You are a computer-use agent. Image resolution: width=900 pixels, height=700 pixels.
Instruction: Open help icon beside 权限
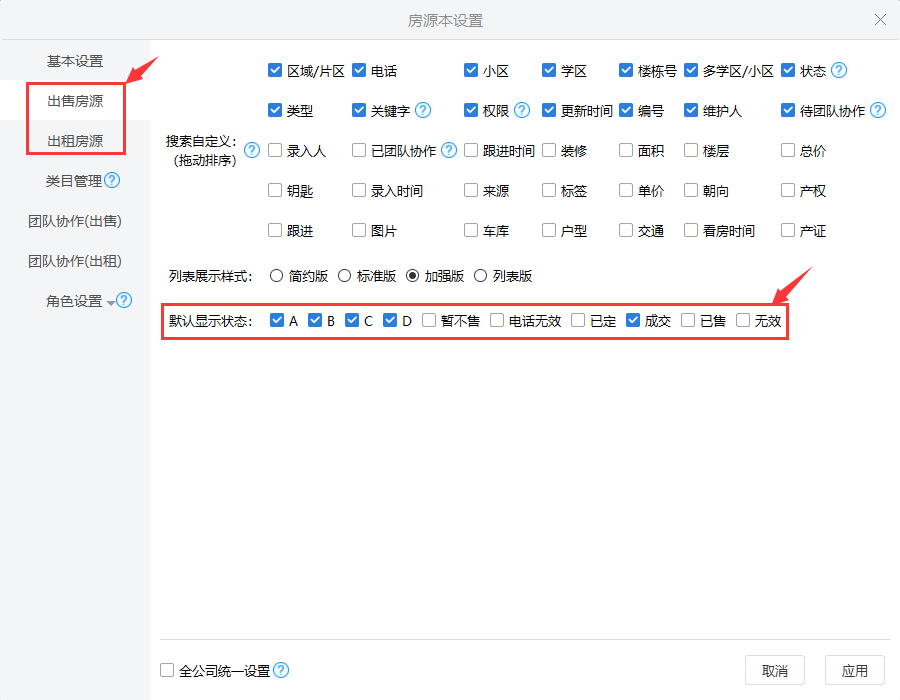click(x=521, y=110)
